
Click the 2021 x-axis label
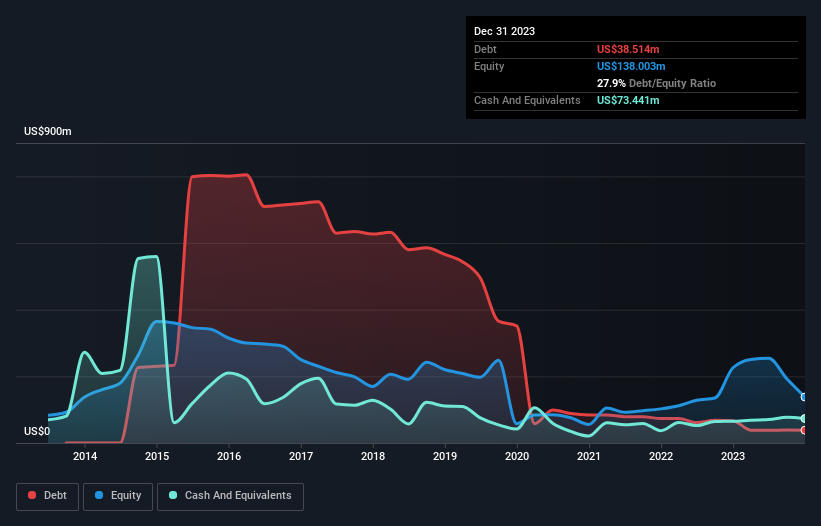589,456
